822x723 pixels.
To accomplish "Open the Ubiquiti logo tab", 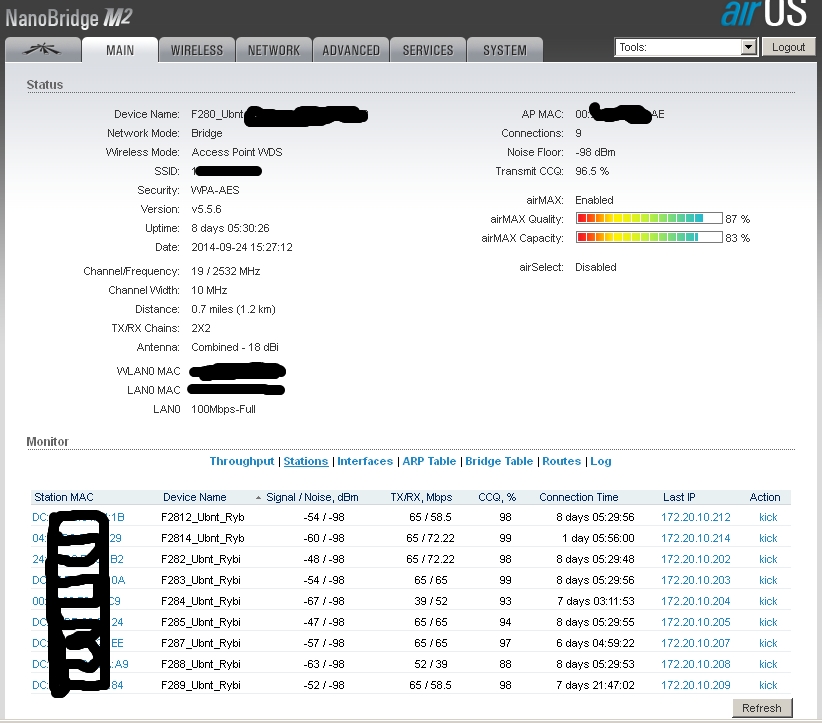I will pos(42,50).
